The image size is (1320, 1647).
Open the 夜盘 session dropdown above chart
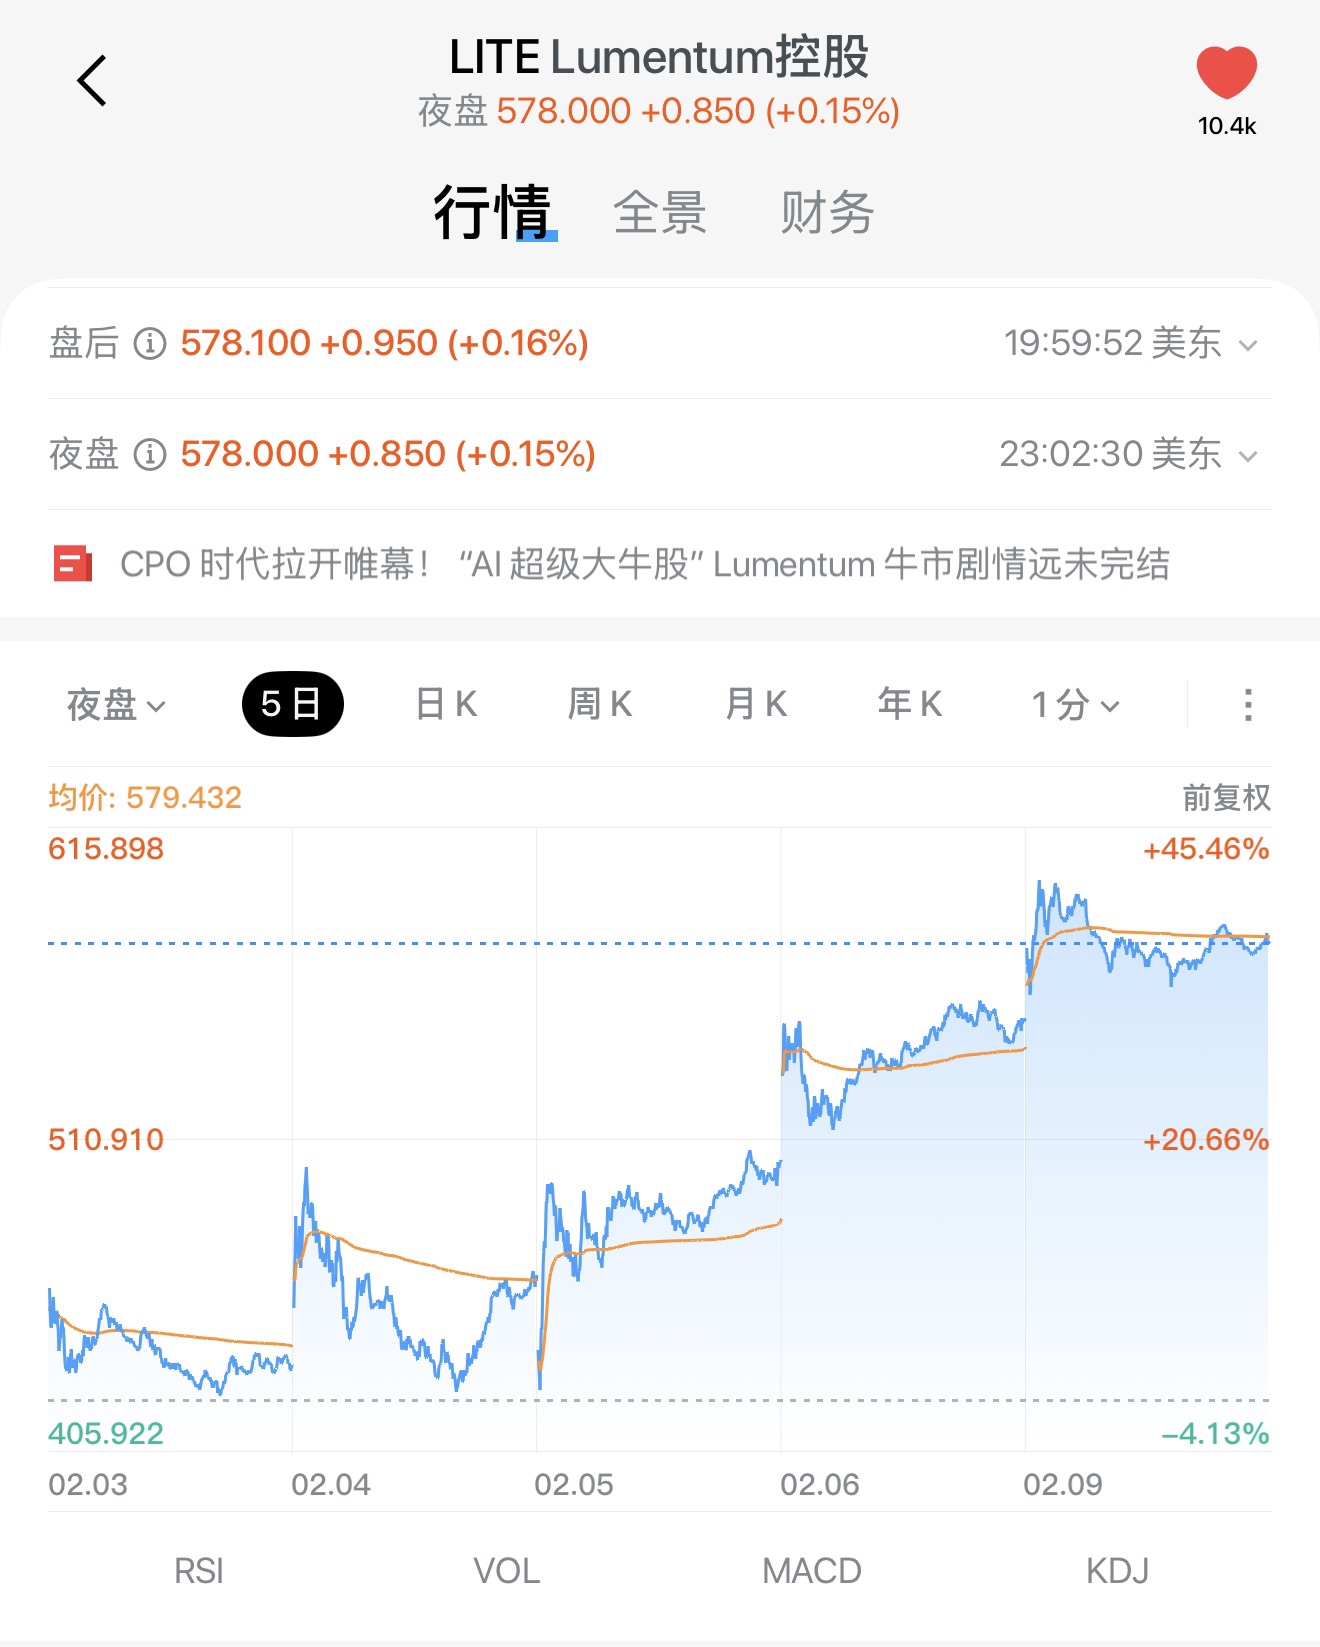116,705
